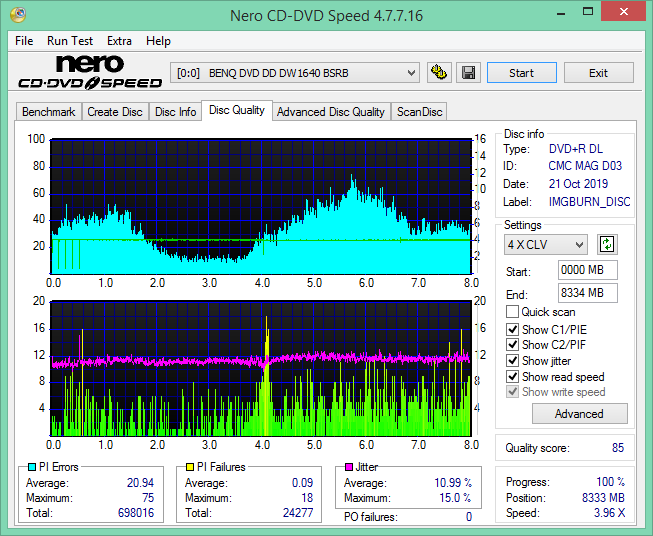Switch to the ScanDisc tab
Screen dimensions: 653x536
(419, 112)
